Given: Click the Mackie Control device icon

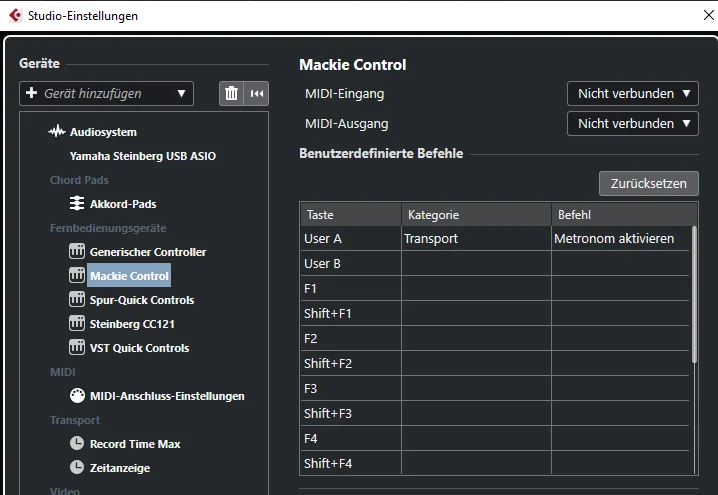Looking at the screenshot, I should (77, 275).
